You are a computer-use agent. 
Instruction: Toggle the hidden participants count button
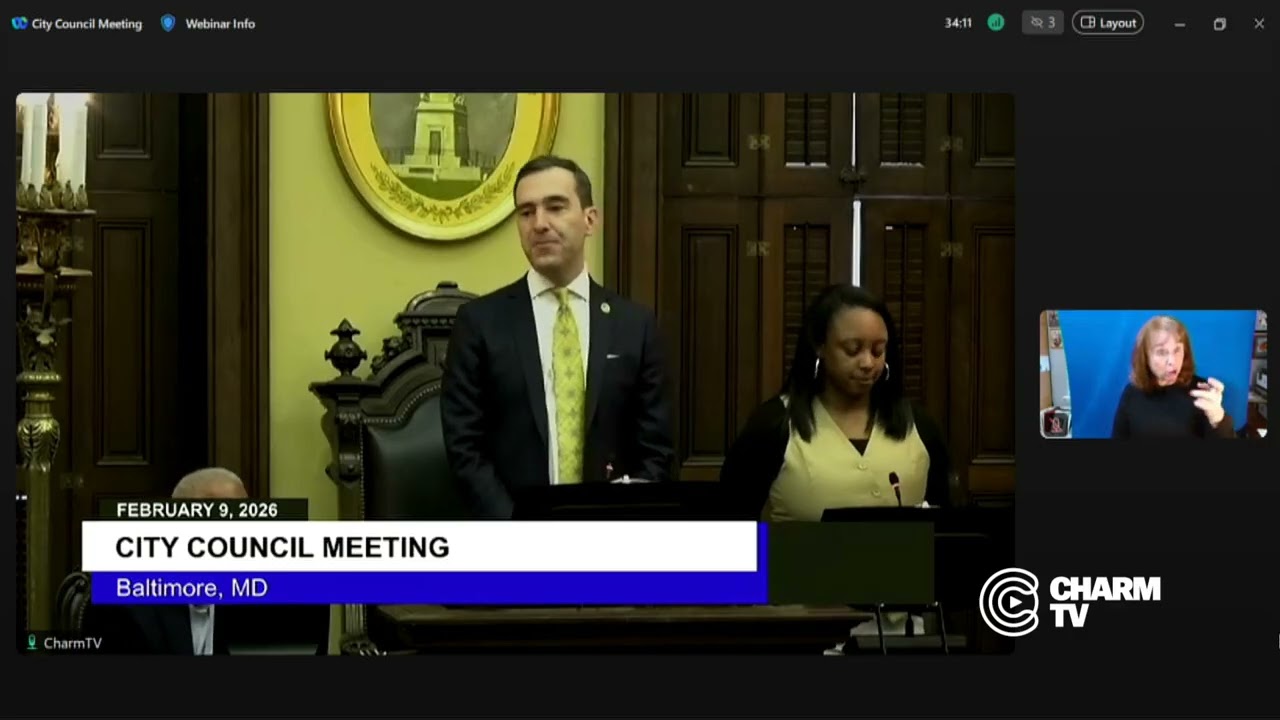[x=1043, y=23]
